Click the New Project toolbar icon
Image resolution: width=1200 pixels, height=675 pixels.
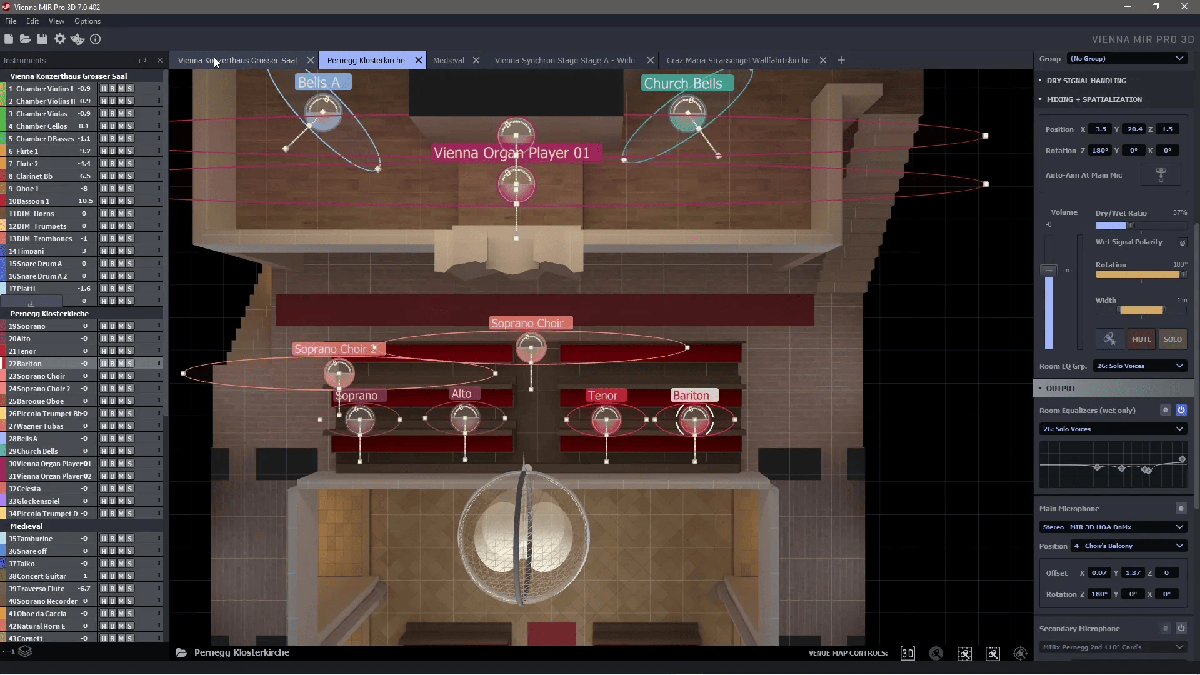(x=8, y=39)
